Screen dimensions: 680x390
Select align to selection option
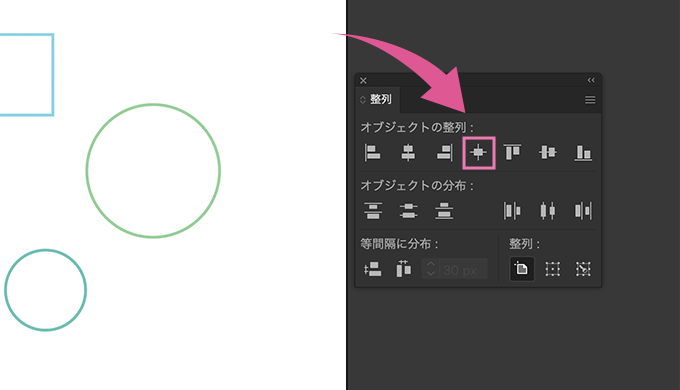coord(552,269)
